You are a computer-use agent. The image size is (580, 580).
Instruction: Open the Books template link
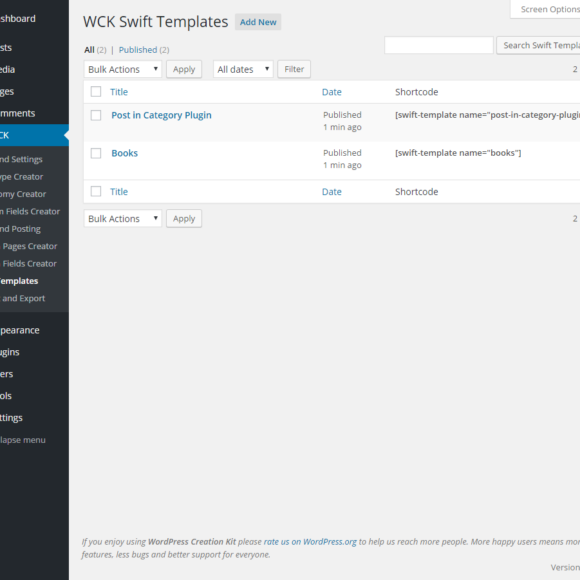point(125,153)
